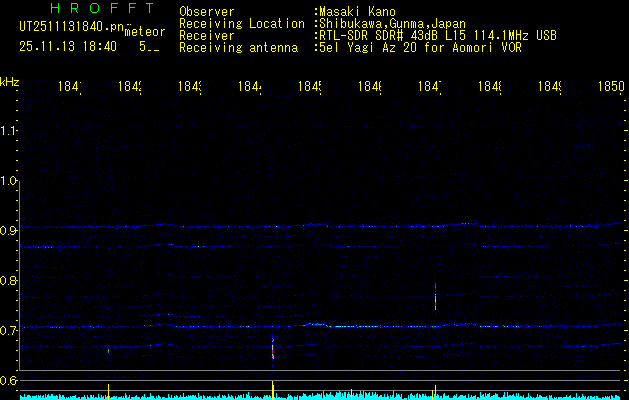Click the kHz axis unit label
Screen dimensions: 629x400
(10, 80)
